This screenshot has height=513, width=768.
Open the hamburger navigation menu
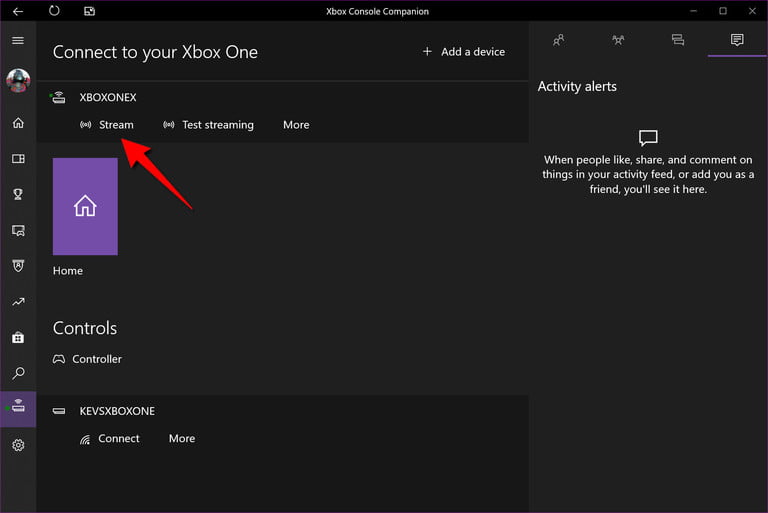coord(18,40)
